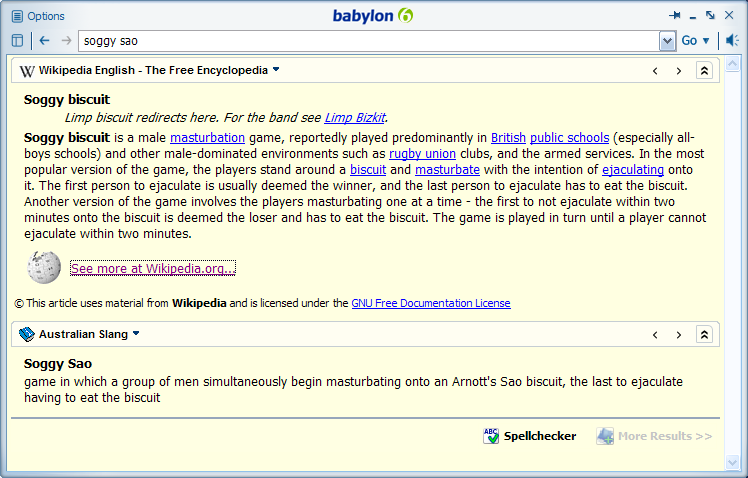This screenshot has width=748, height=478.
Task: Click the scrollbar up arrow
Action: tap(732, 63)
